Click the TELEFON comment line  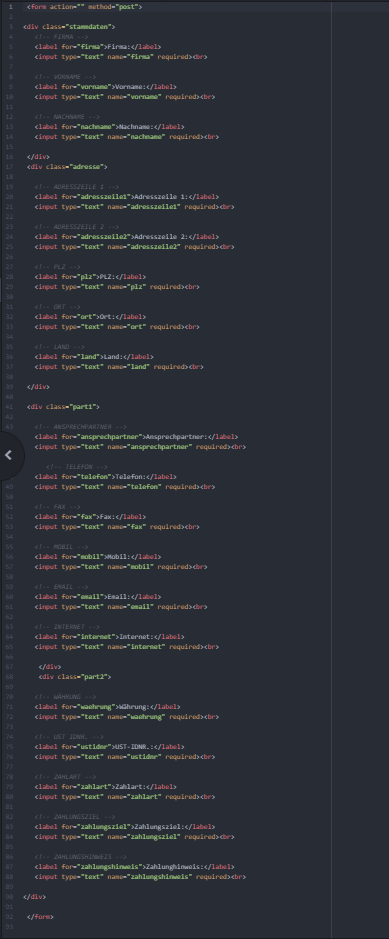pos(77,467)
